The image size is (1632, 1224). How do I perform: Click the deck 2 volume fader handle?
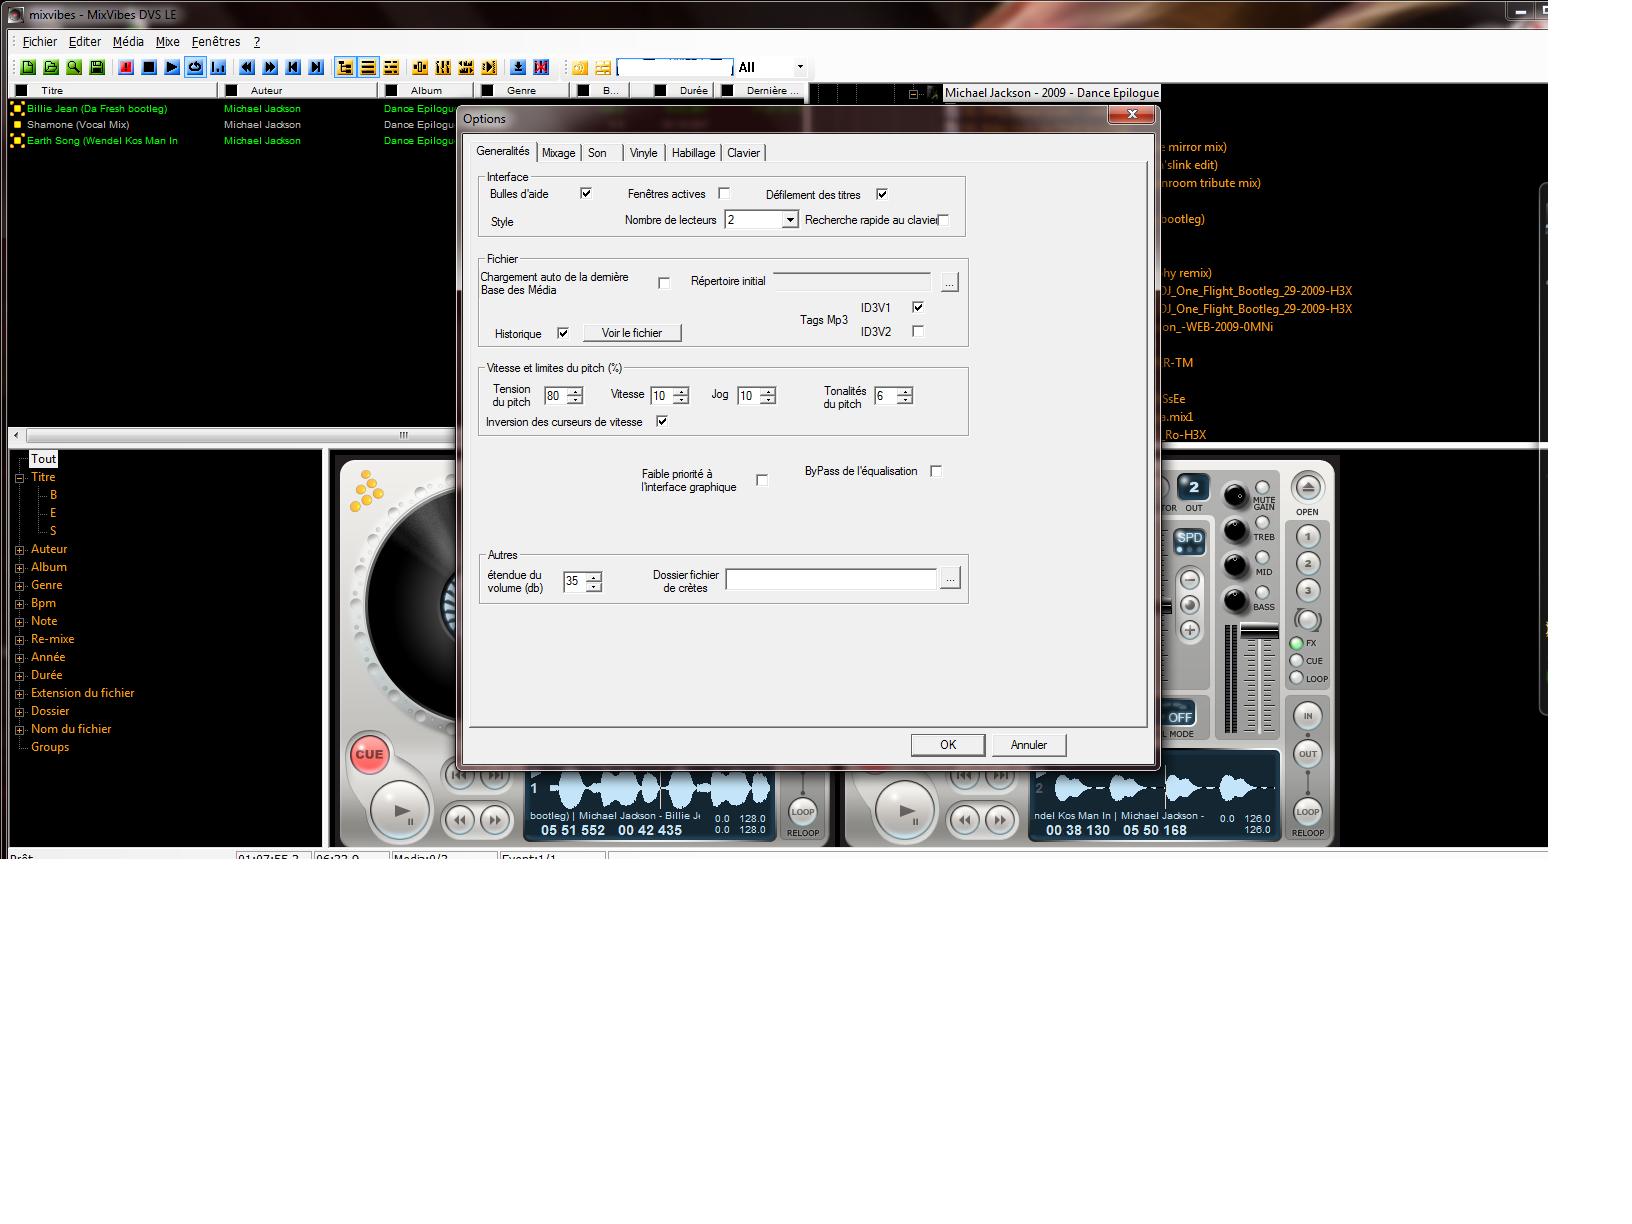coord(1259,632)
